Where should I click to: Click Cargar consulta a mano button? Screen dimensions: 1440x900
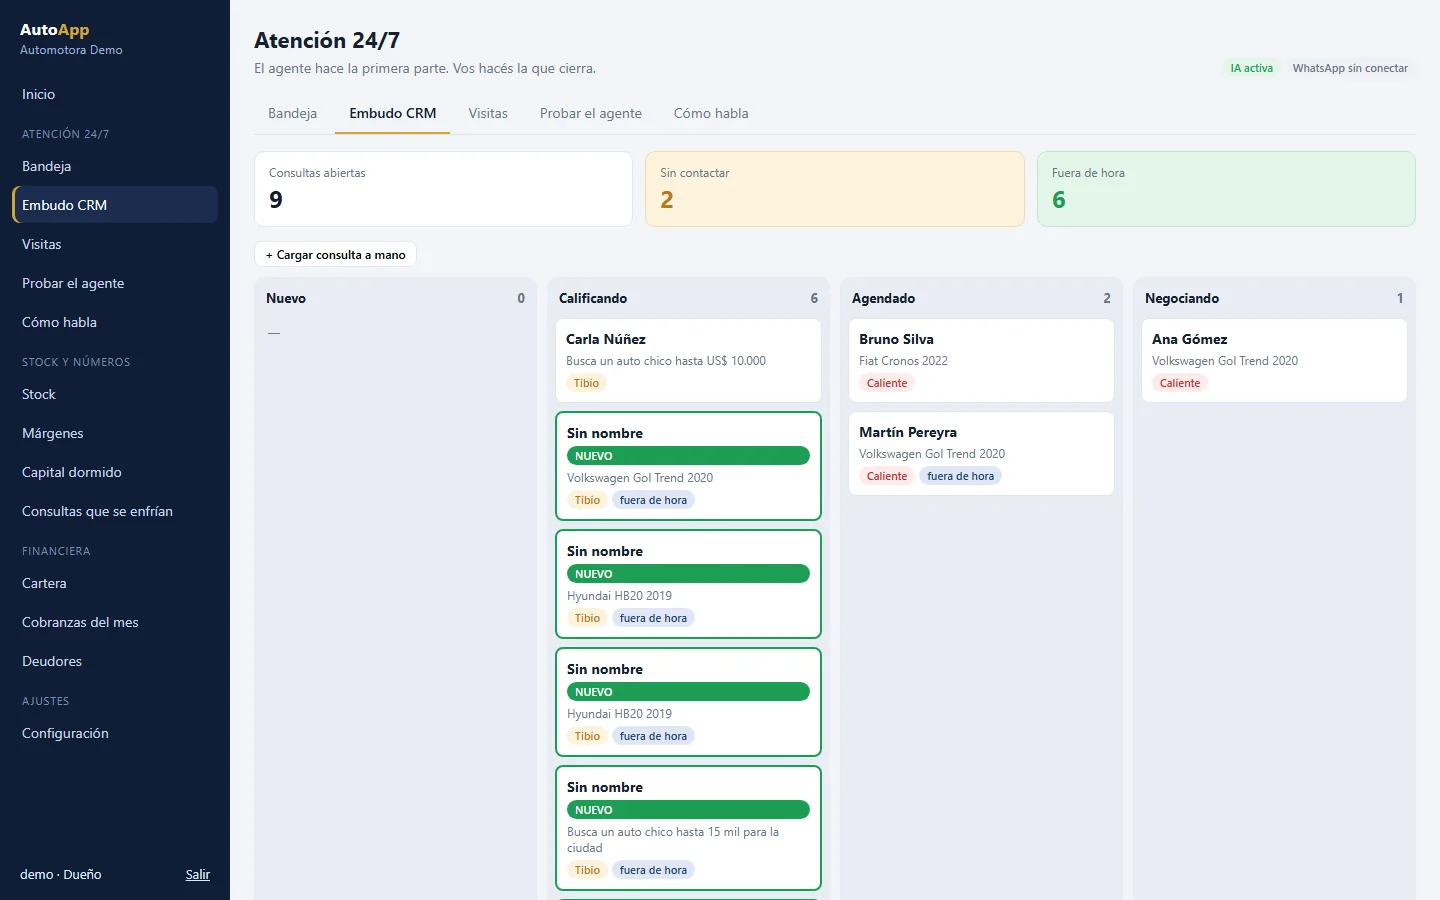click(335, 255)
